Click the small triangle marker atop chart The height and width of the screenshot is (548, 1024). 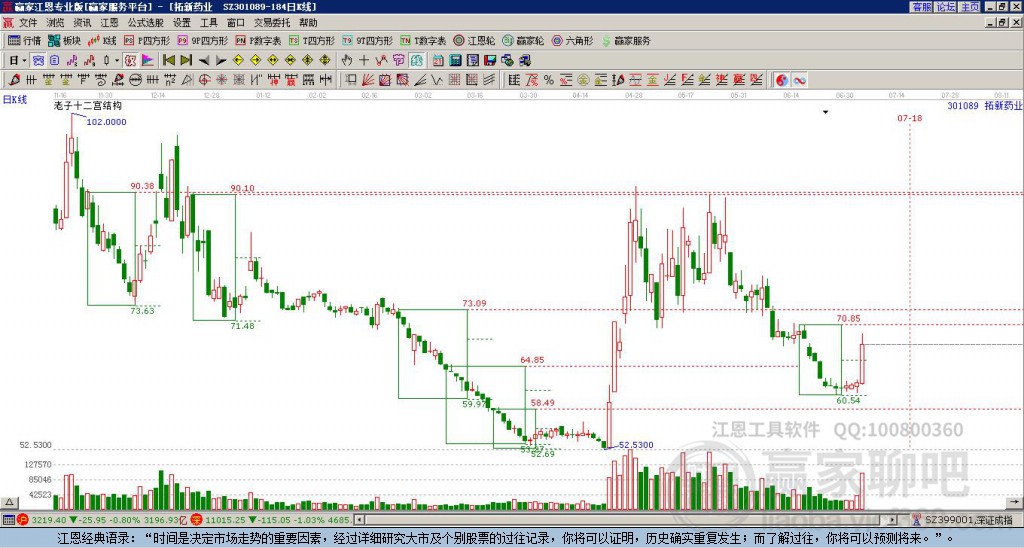pos(825,112)
